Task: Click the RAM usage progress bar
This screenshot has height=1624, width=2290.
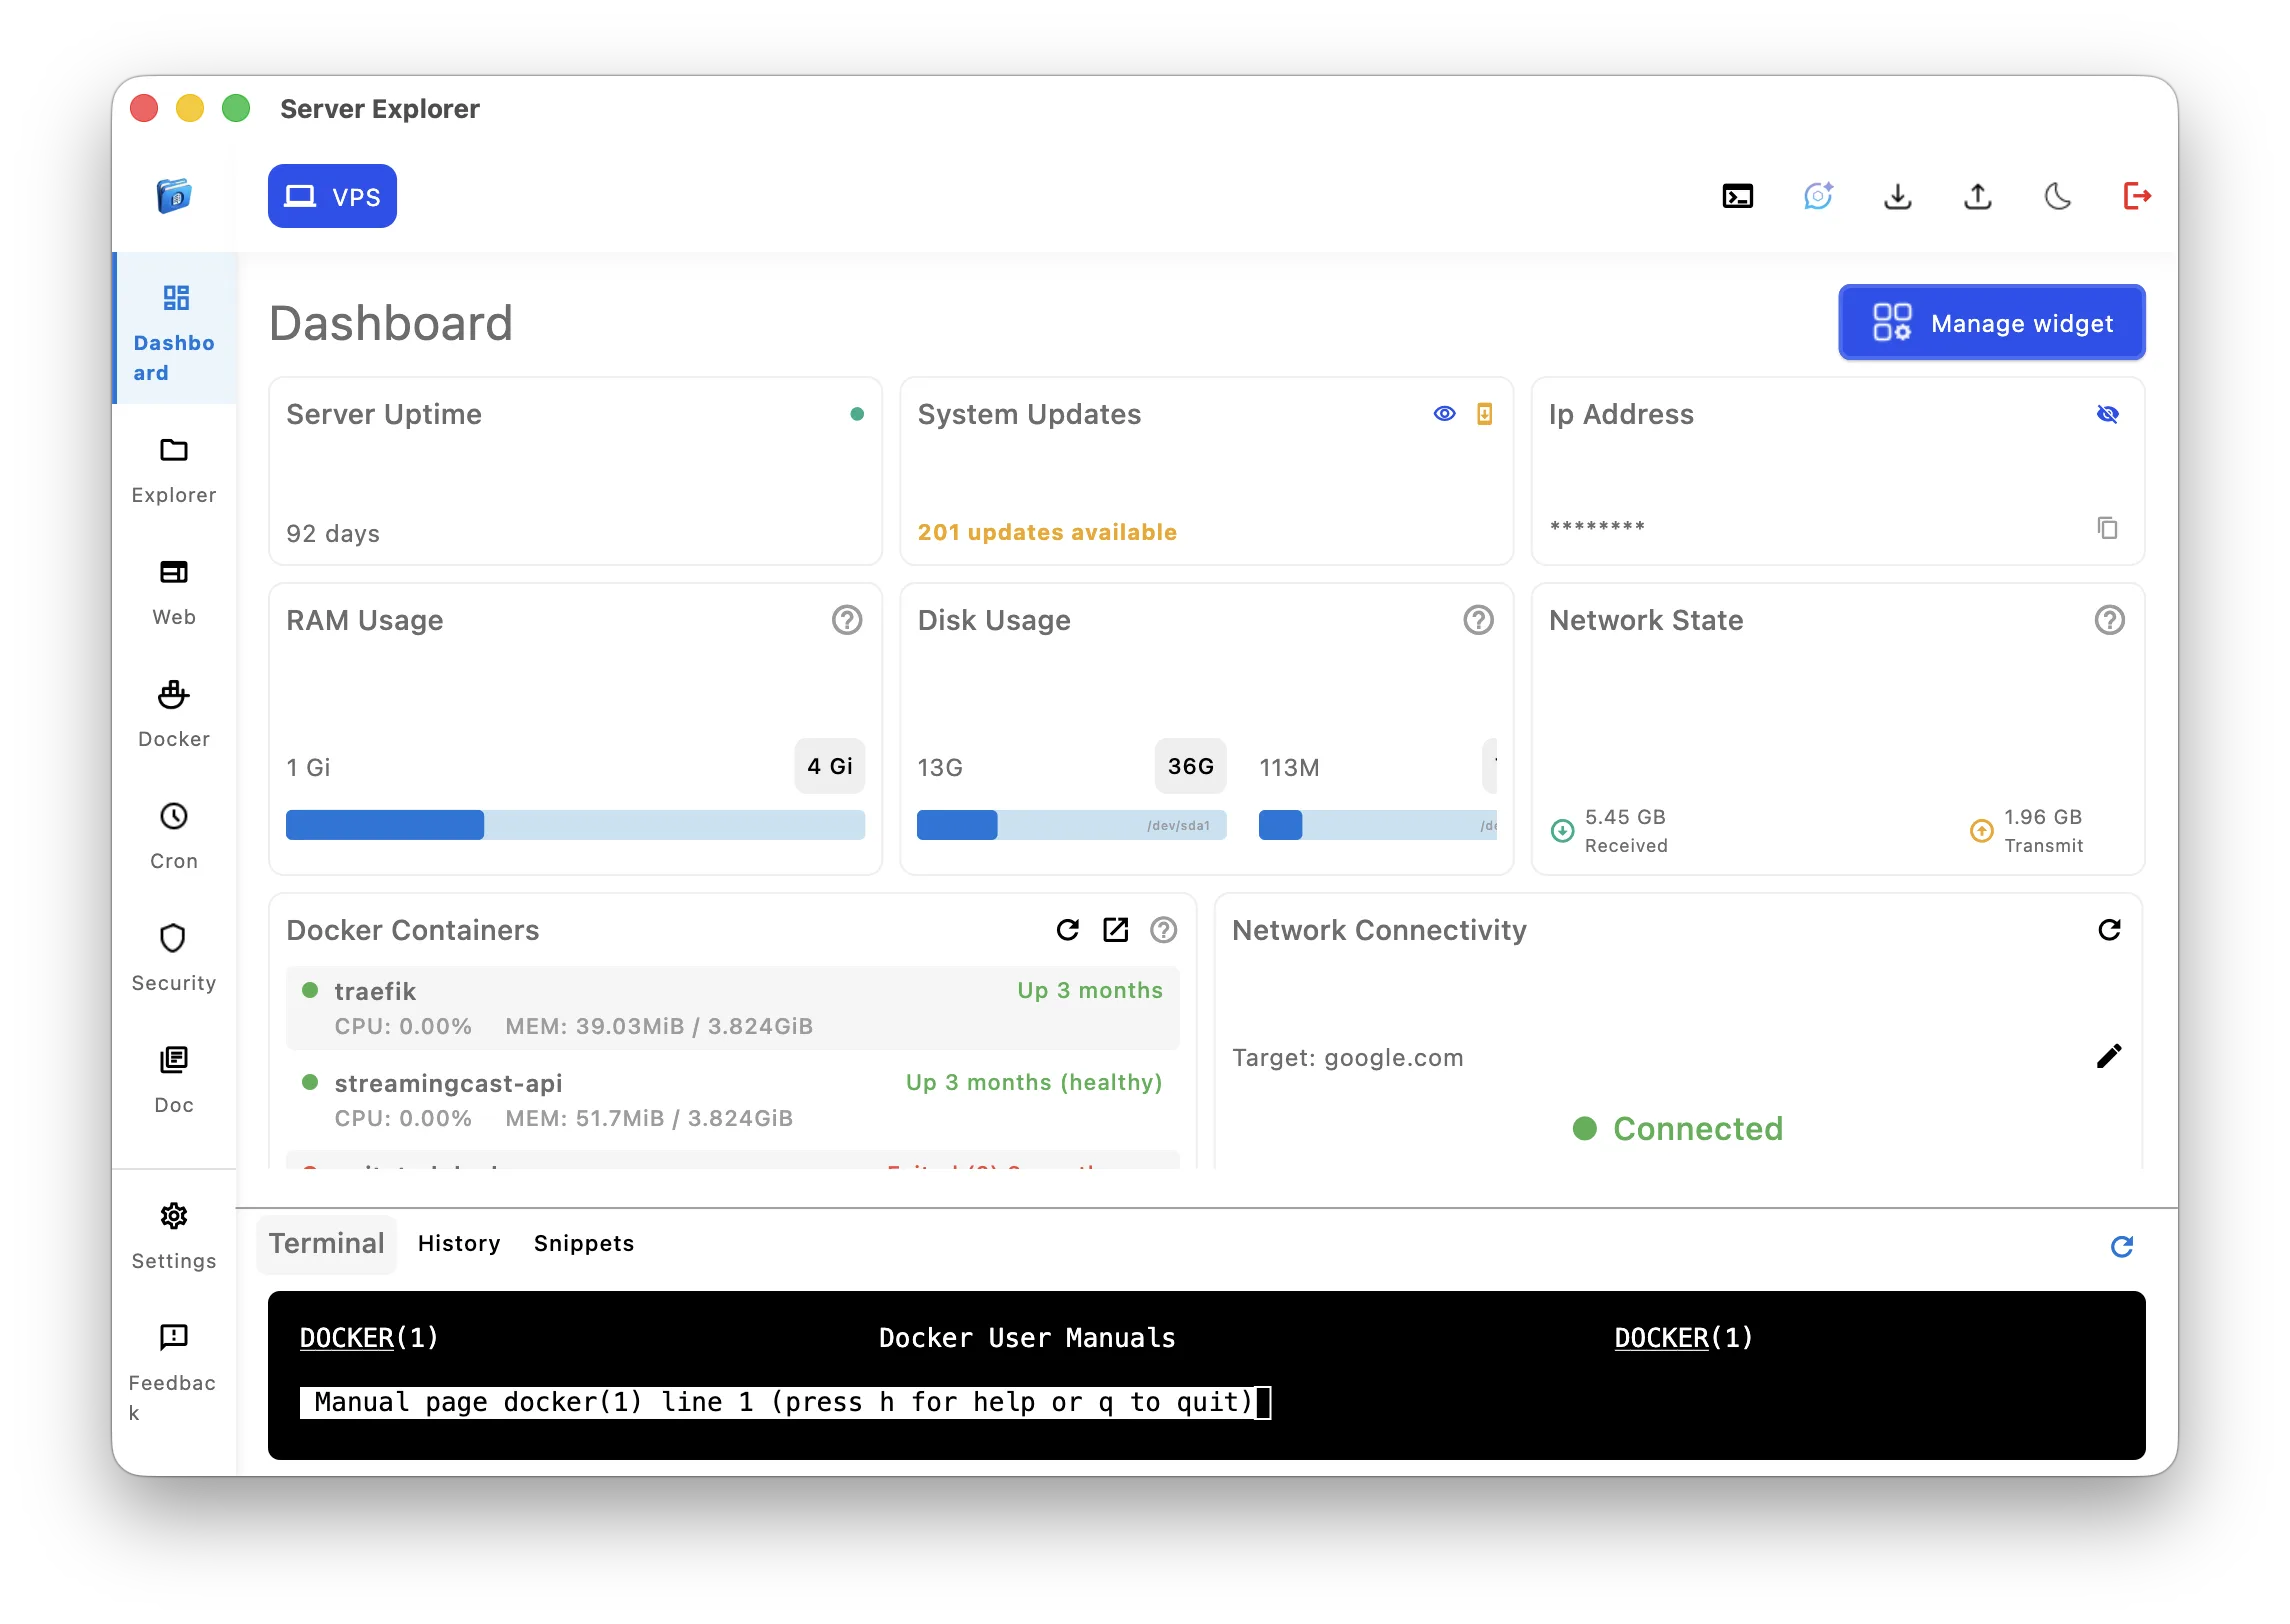Action: [x=575, y=825]
